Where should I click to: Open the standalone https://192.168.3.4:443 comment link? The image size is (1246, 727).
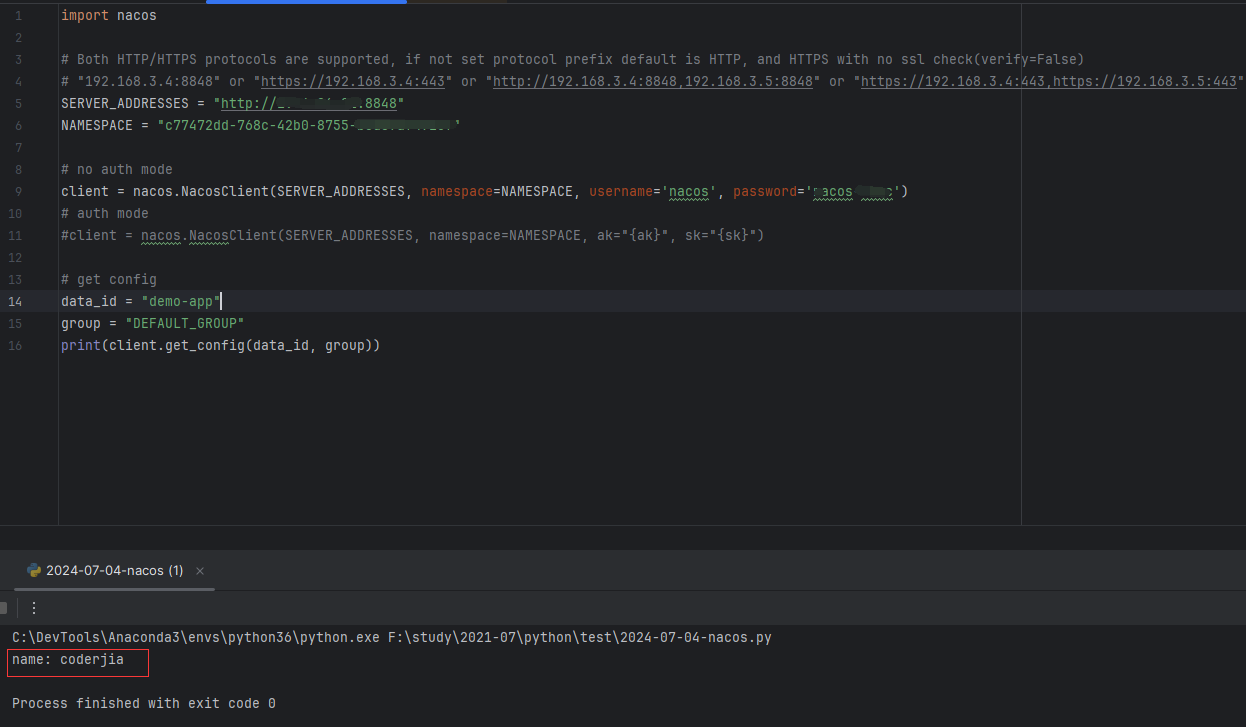tap(353, 81)
